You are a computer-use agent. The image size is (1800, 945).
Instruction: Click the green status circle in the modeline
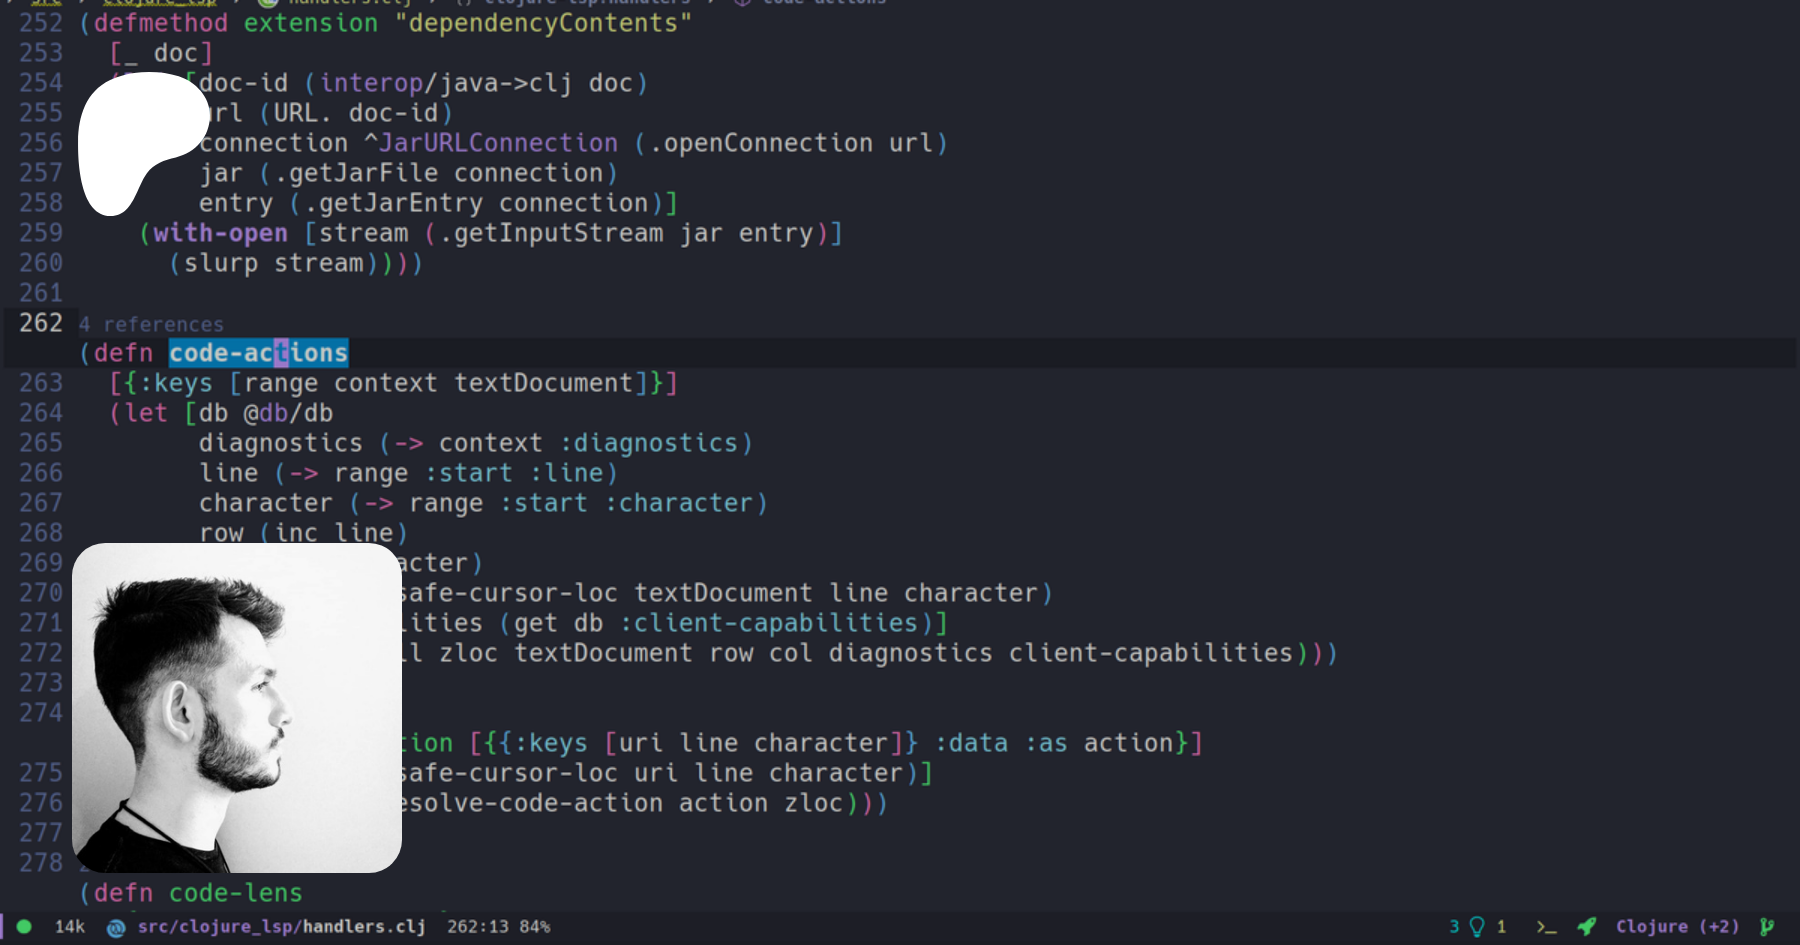click(x=24, y=927)
